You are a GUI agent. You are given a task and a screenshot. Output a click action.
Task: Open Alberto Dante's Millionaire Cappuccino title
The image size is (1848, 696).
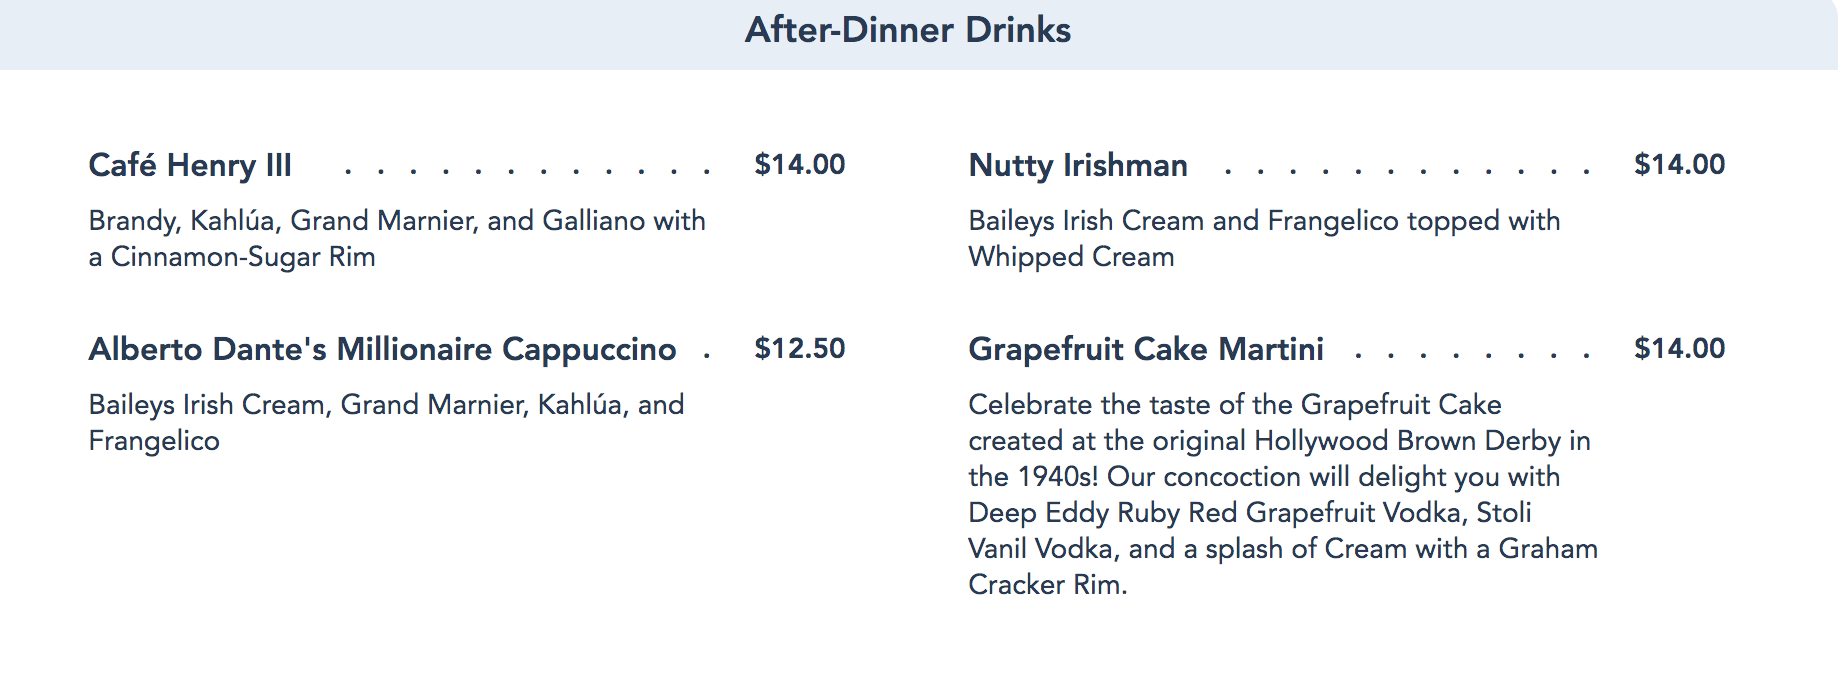[x=382, y=349]
